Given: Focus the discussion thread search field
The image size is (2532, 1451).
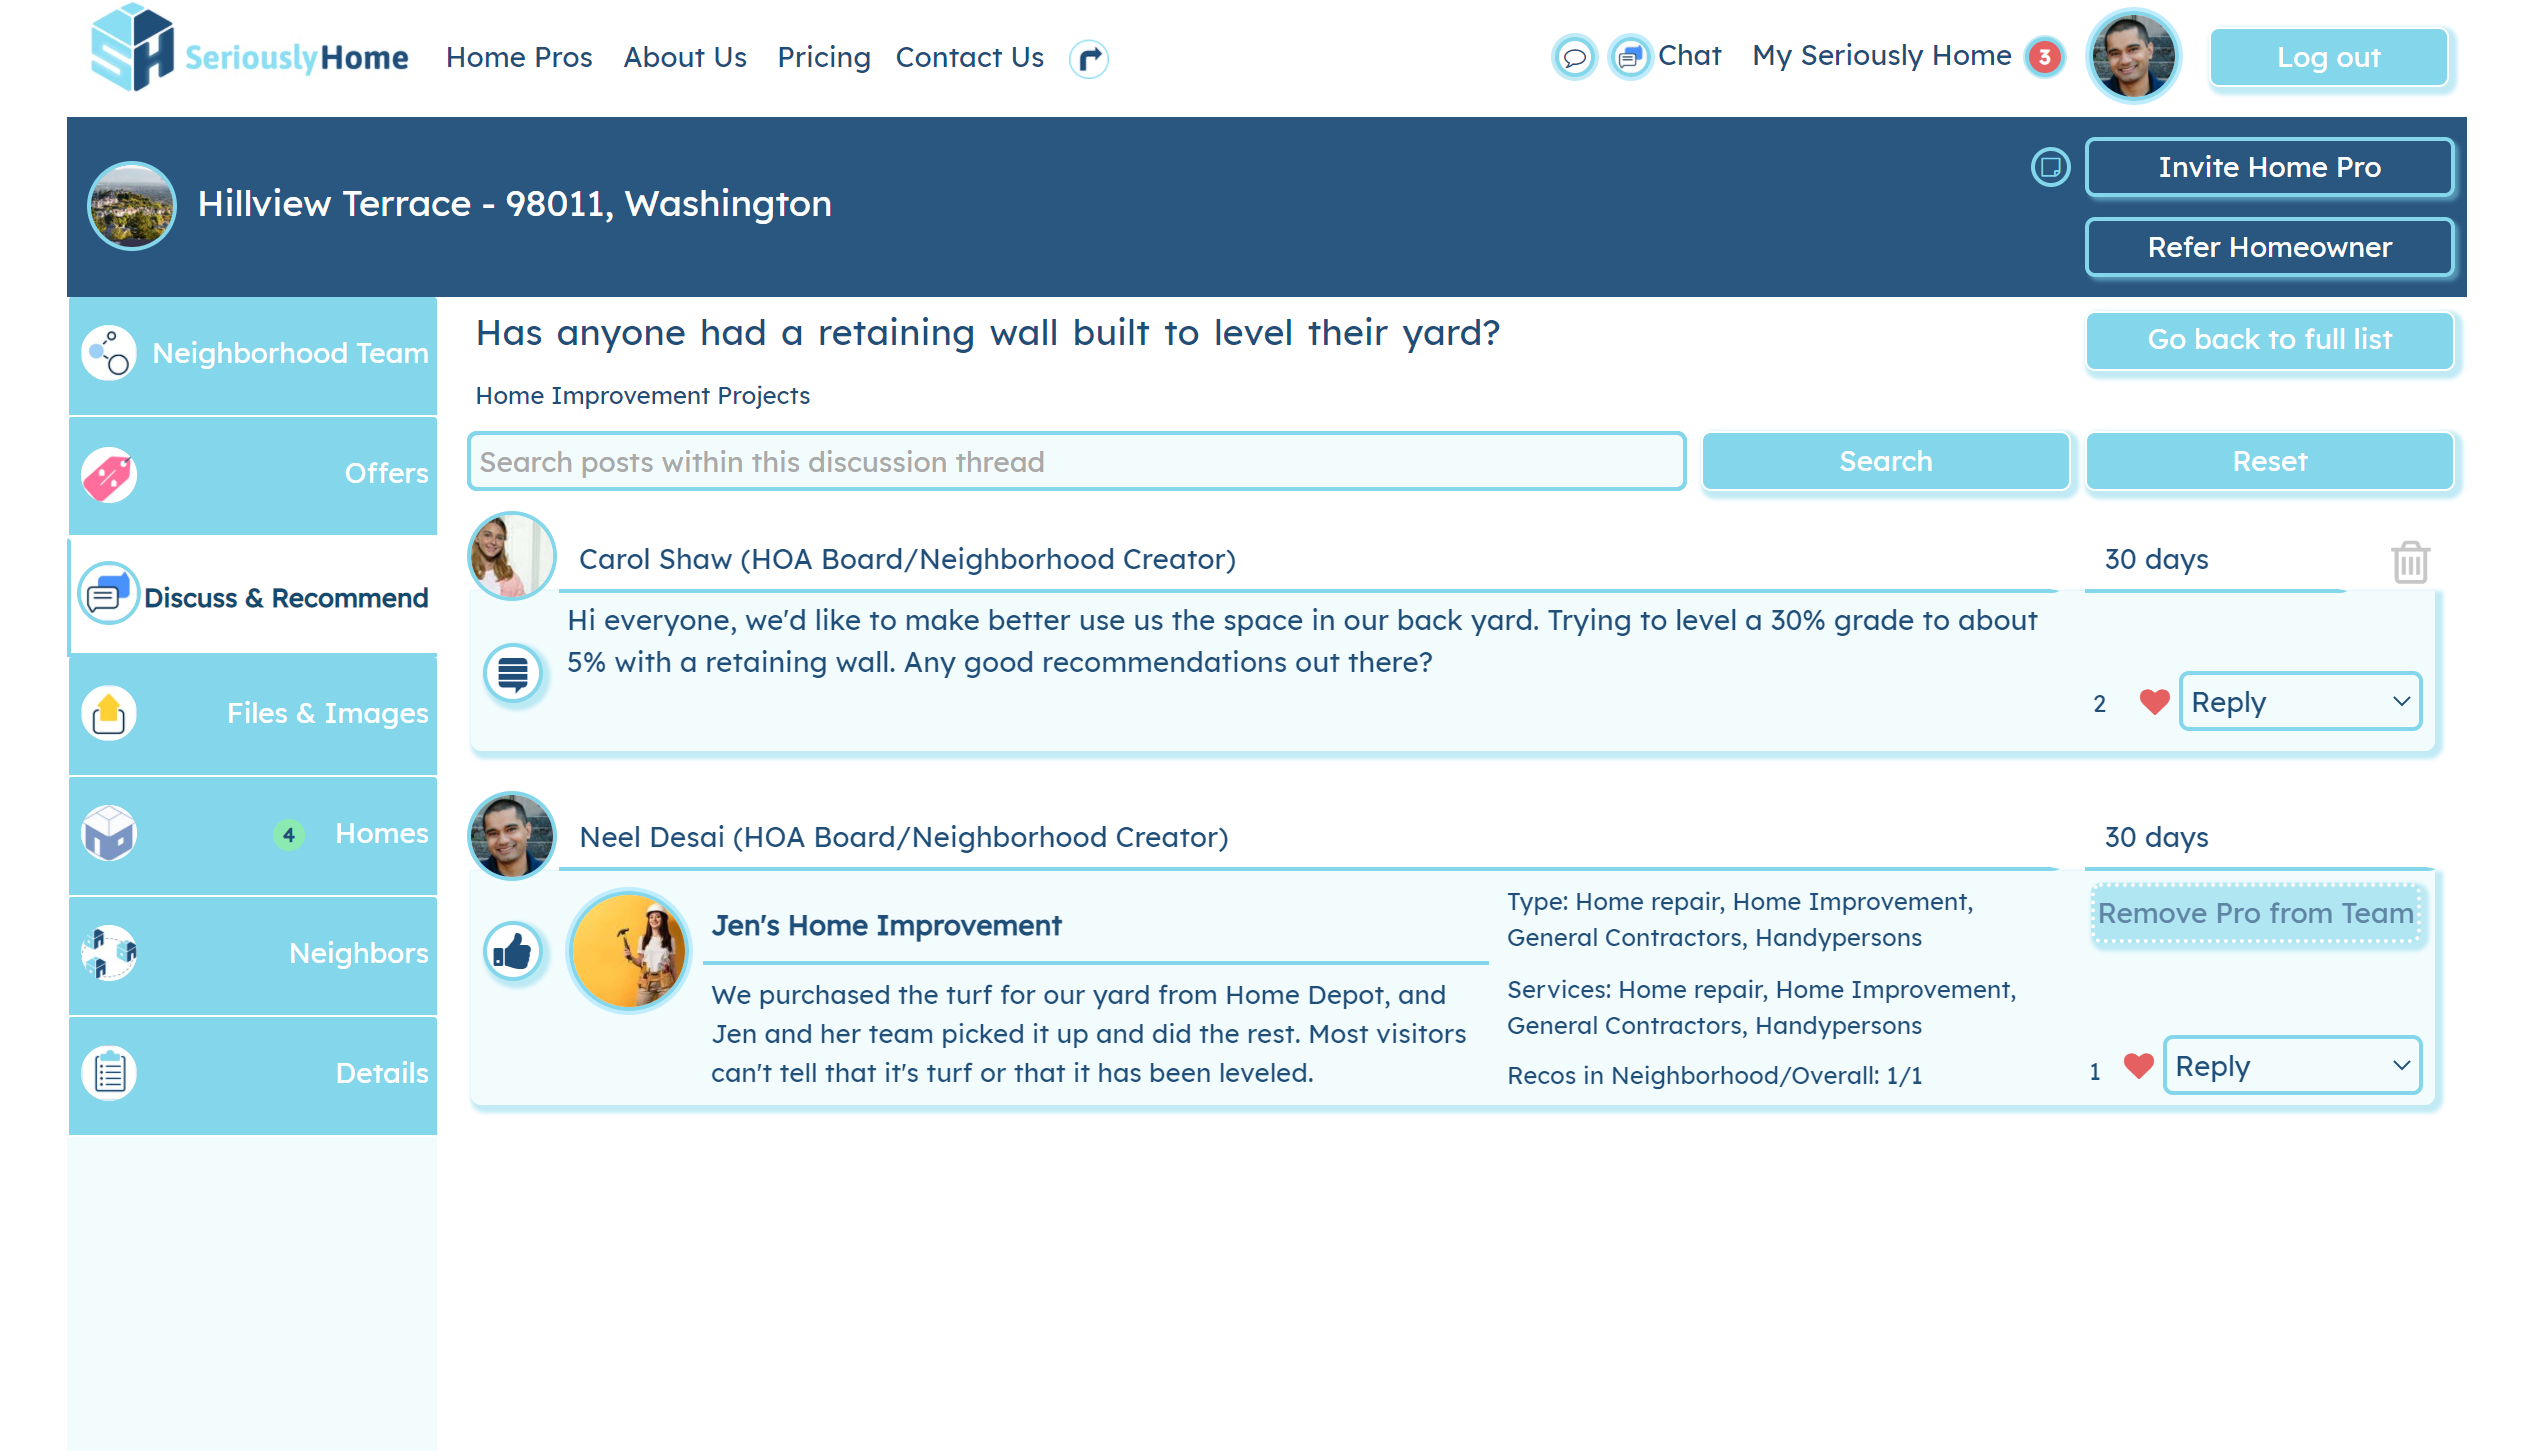Looking at the screenshot, I should [x=1076, y=462].
